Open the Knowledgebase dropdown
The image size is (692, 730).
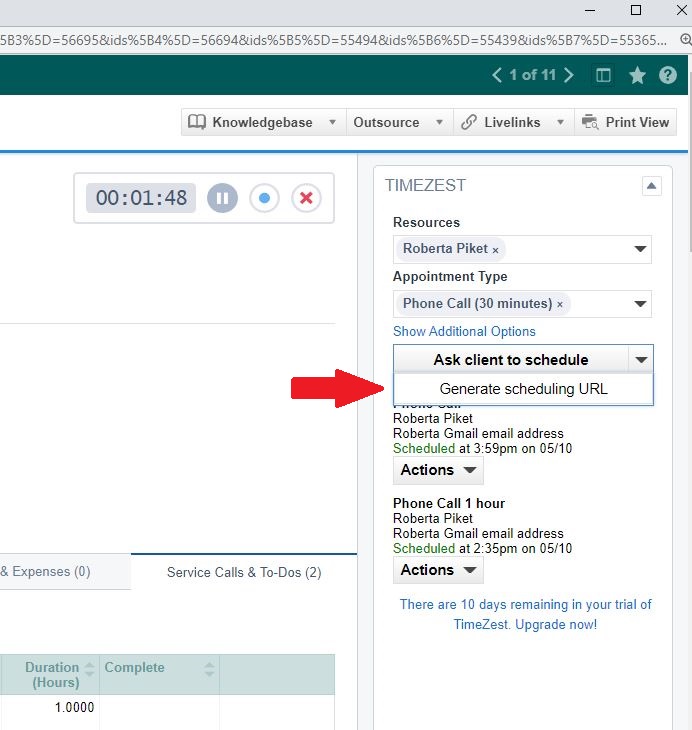(262, 122)
